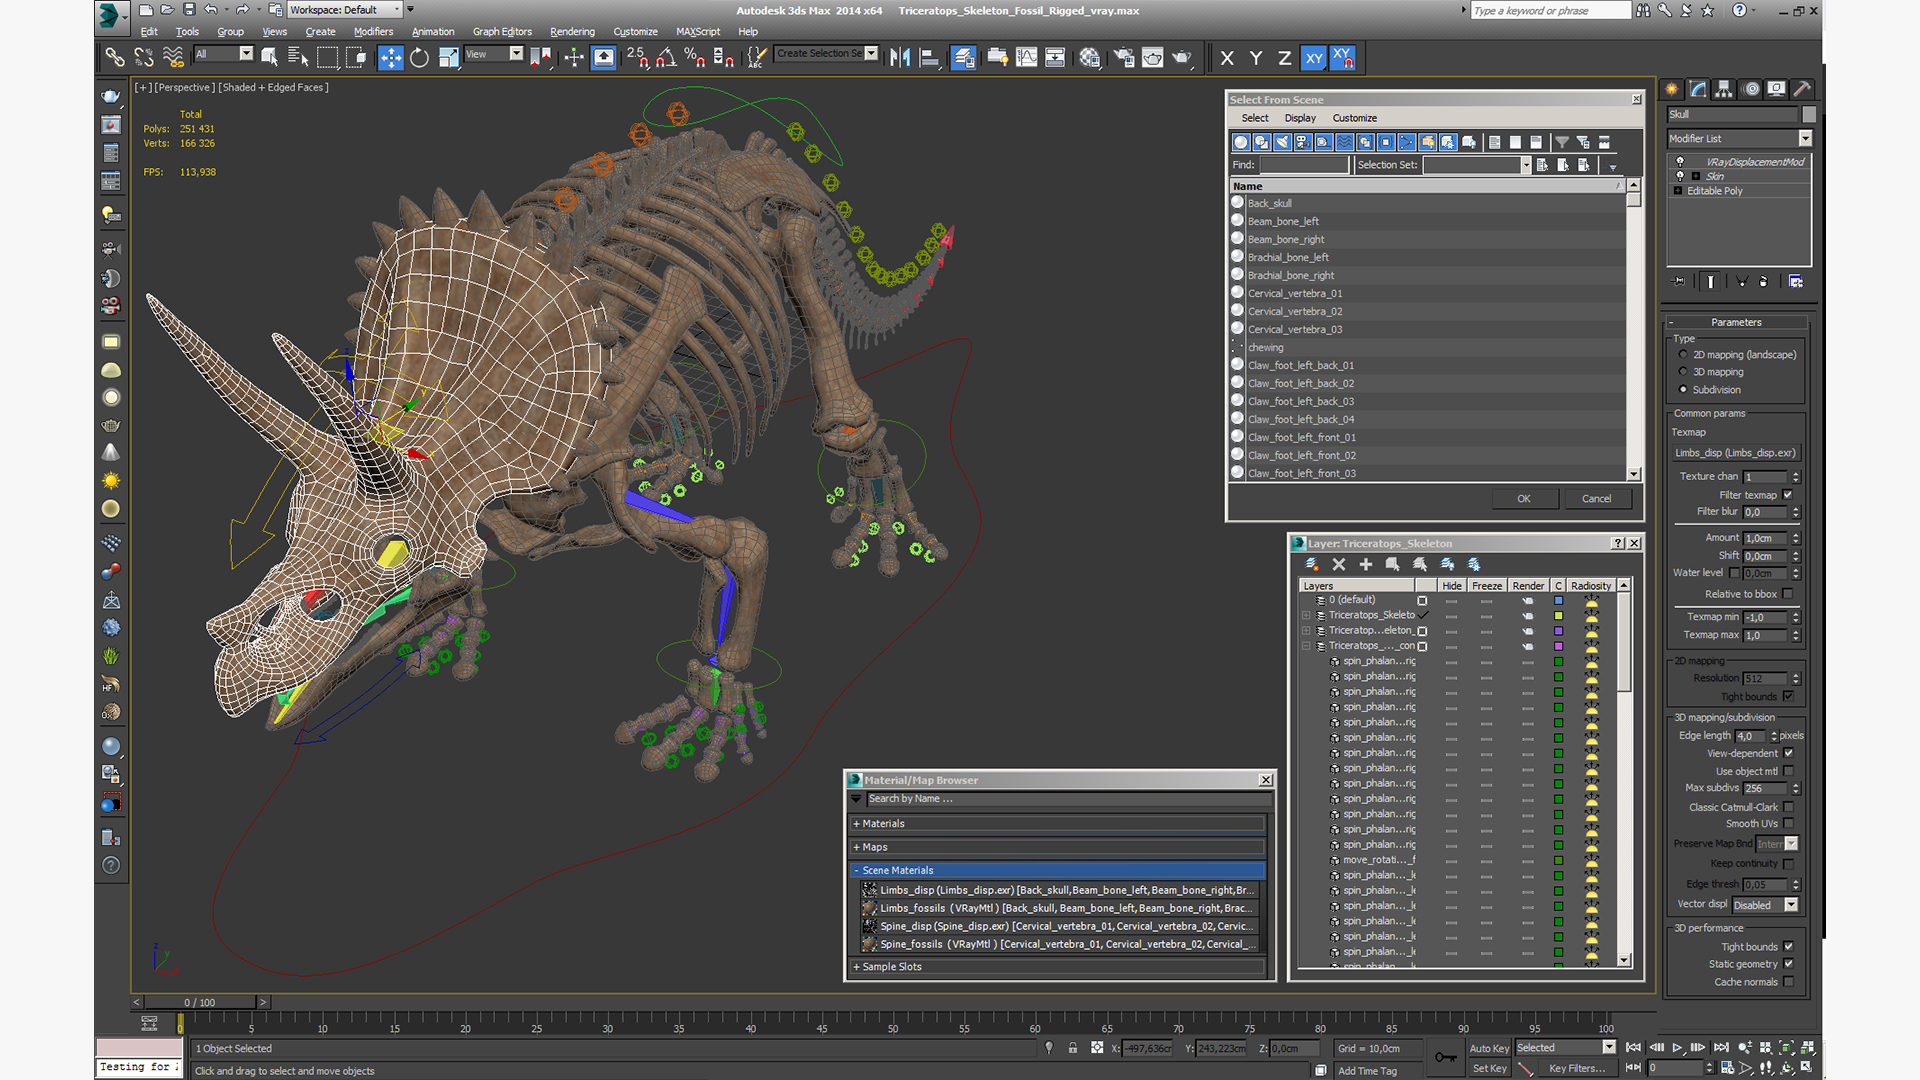Image resolution: width=1920 pixels, height=1080 pixels.
Task: Go to the end frame
Action: click(1721, 1047)
